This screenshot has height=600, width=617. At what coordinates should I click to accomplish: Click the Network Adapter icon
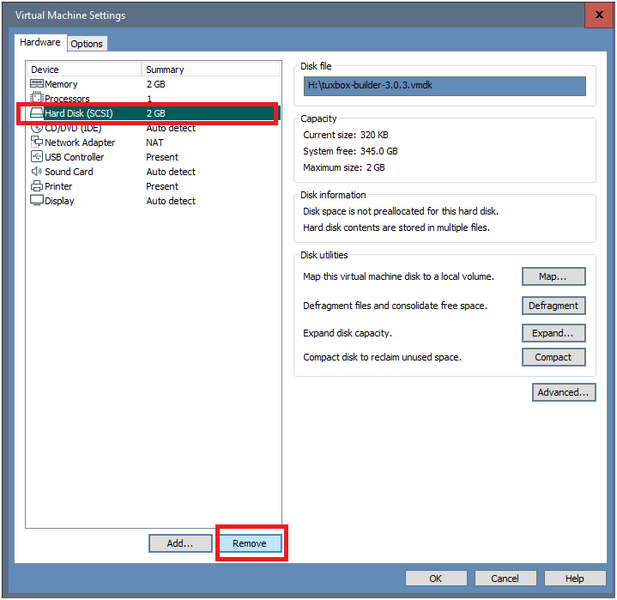[37, 142]
